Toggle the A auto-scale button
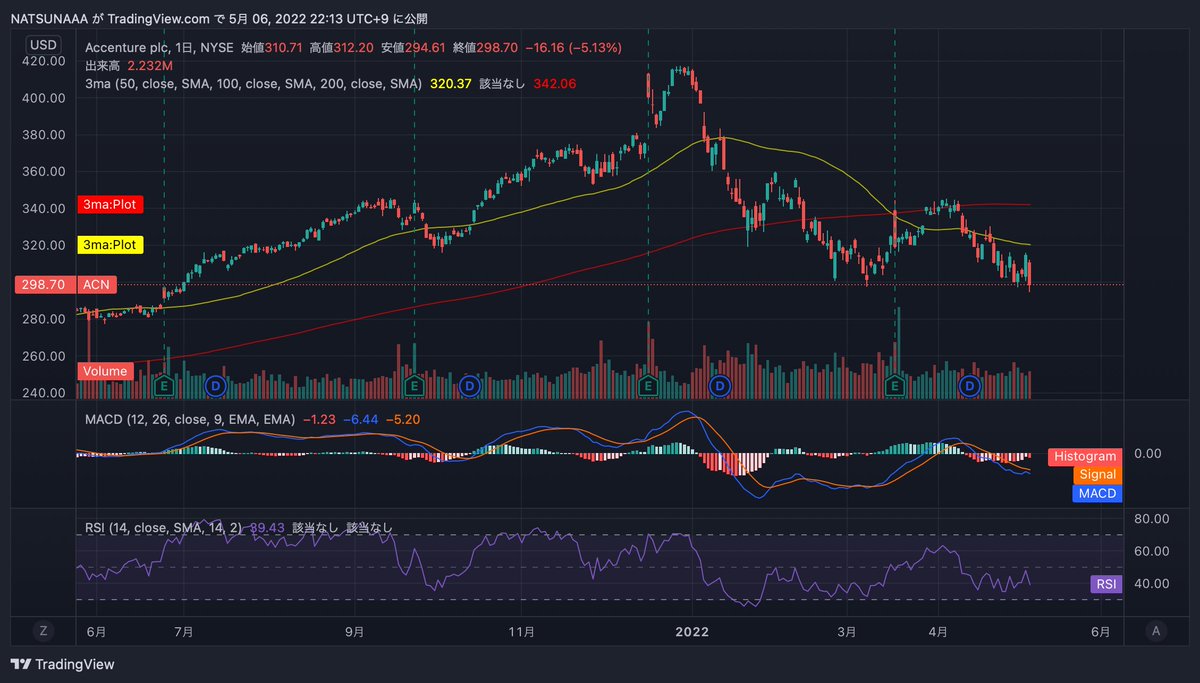 coord(1155,630)
